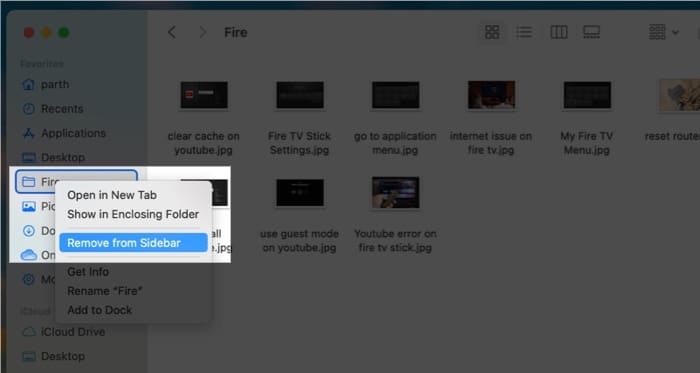Switch to icon grid view

492,32
